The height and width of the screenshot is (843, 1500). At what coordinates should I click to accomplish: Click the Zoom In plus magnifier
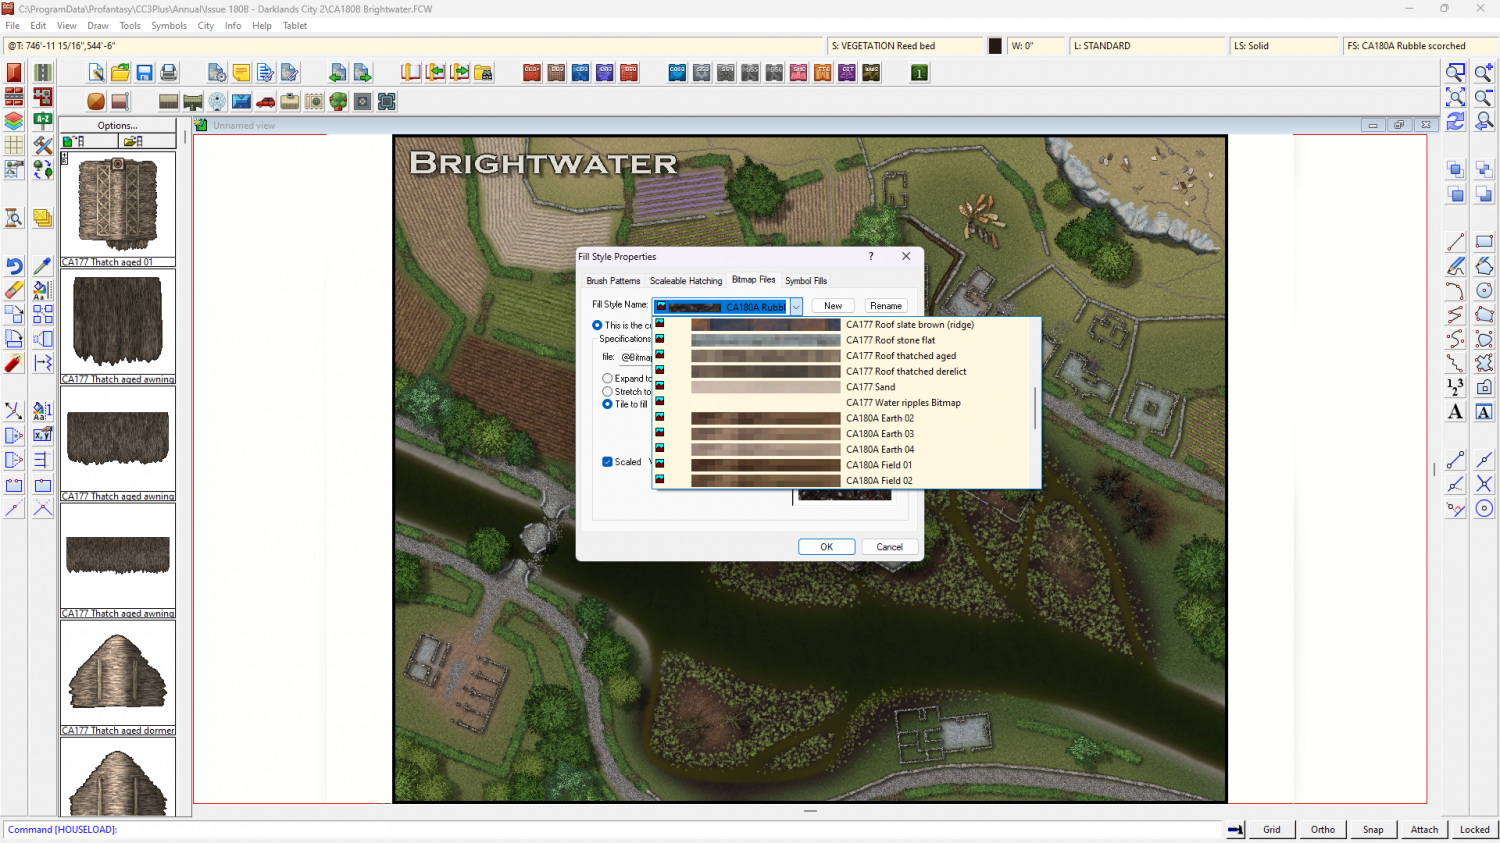pos(1484,72)
